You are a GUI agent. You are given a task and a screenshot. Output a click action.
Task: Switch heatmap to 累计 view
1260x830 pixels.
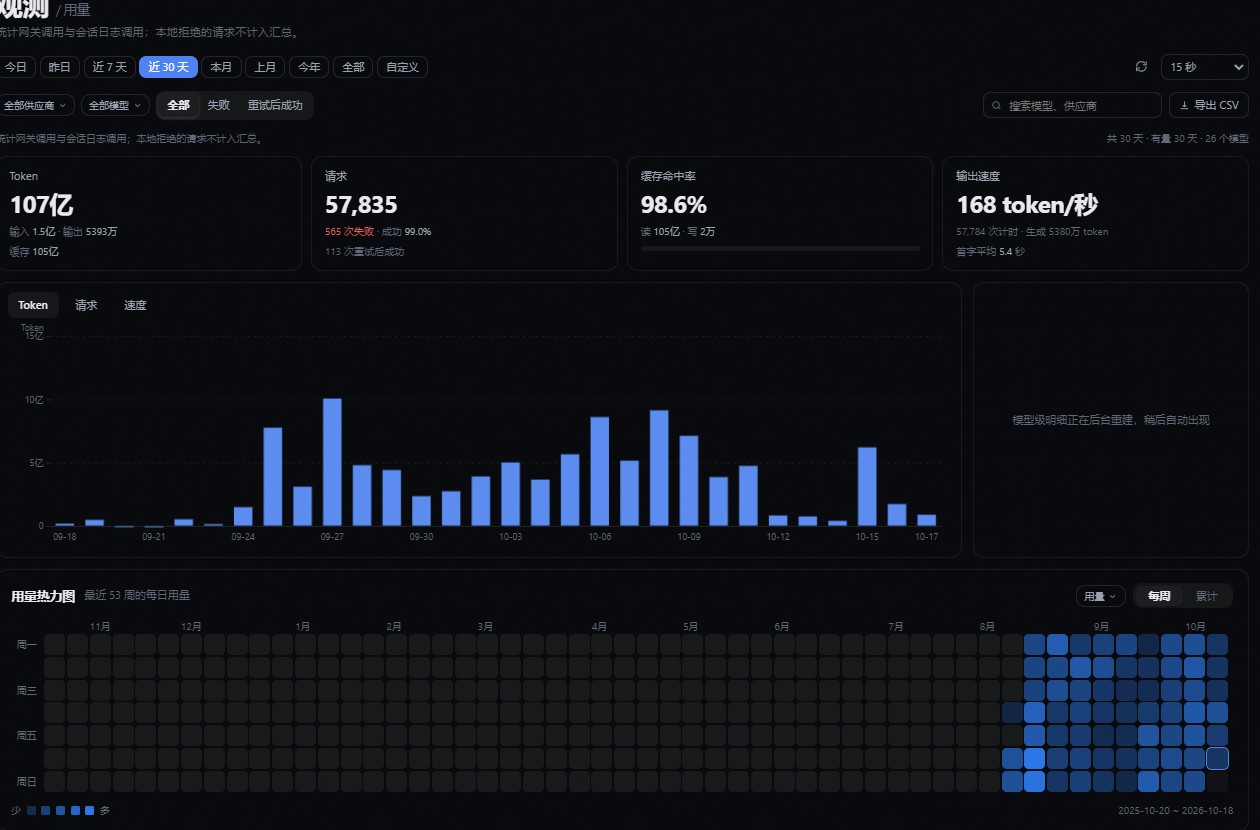(x=1207, y=596)
